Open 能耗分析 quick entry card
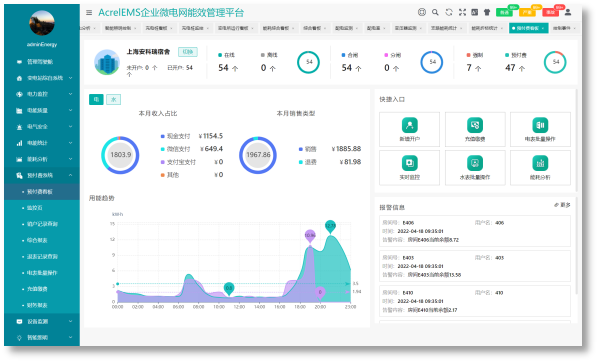Viewport: 599px width, 363px height. (x=540, y=168)
